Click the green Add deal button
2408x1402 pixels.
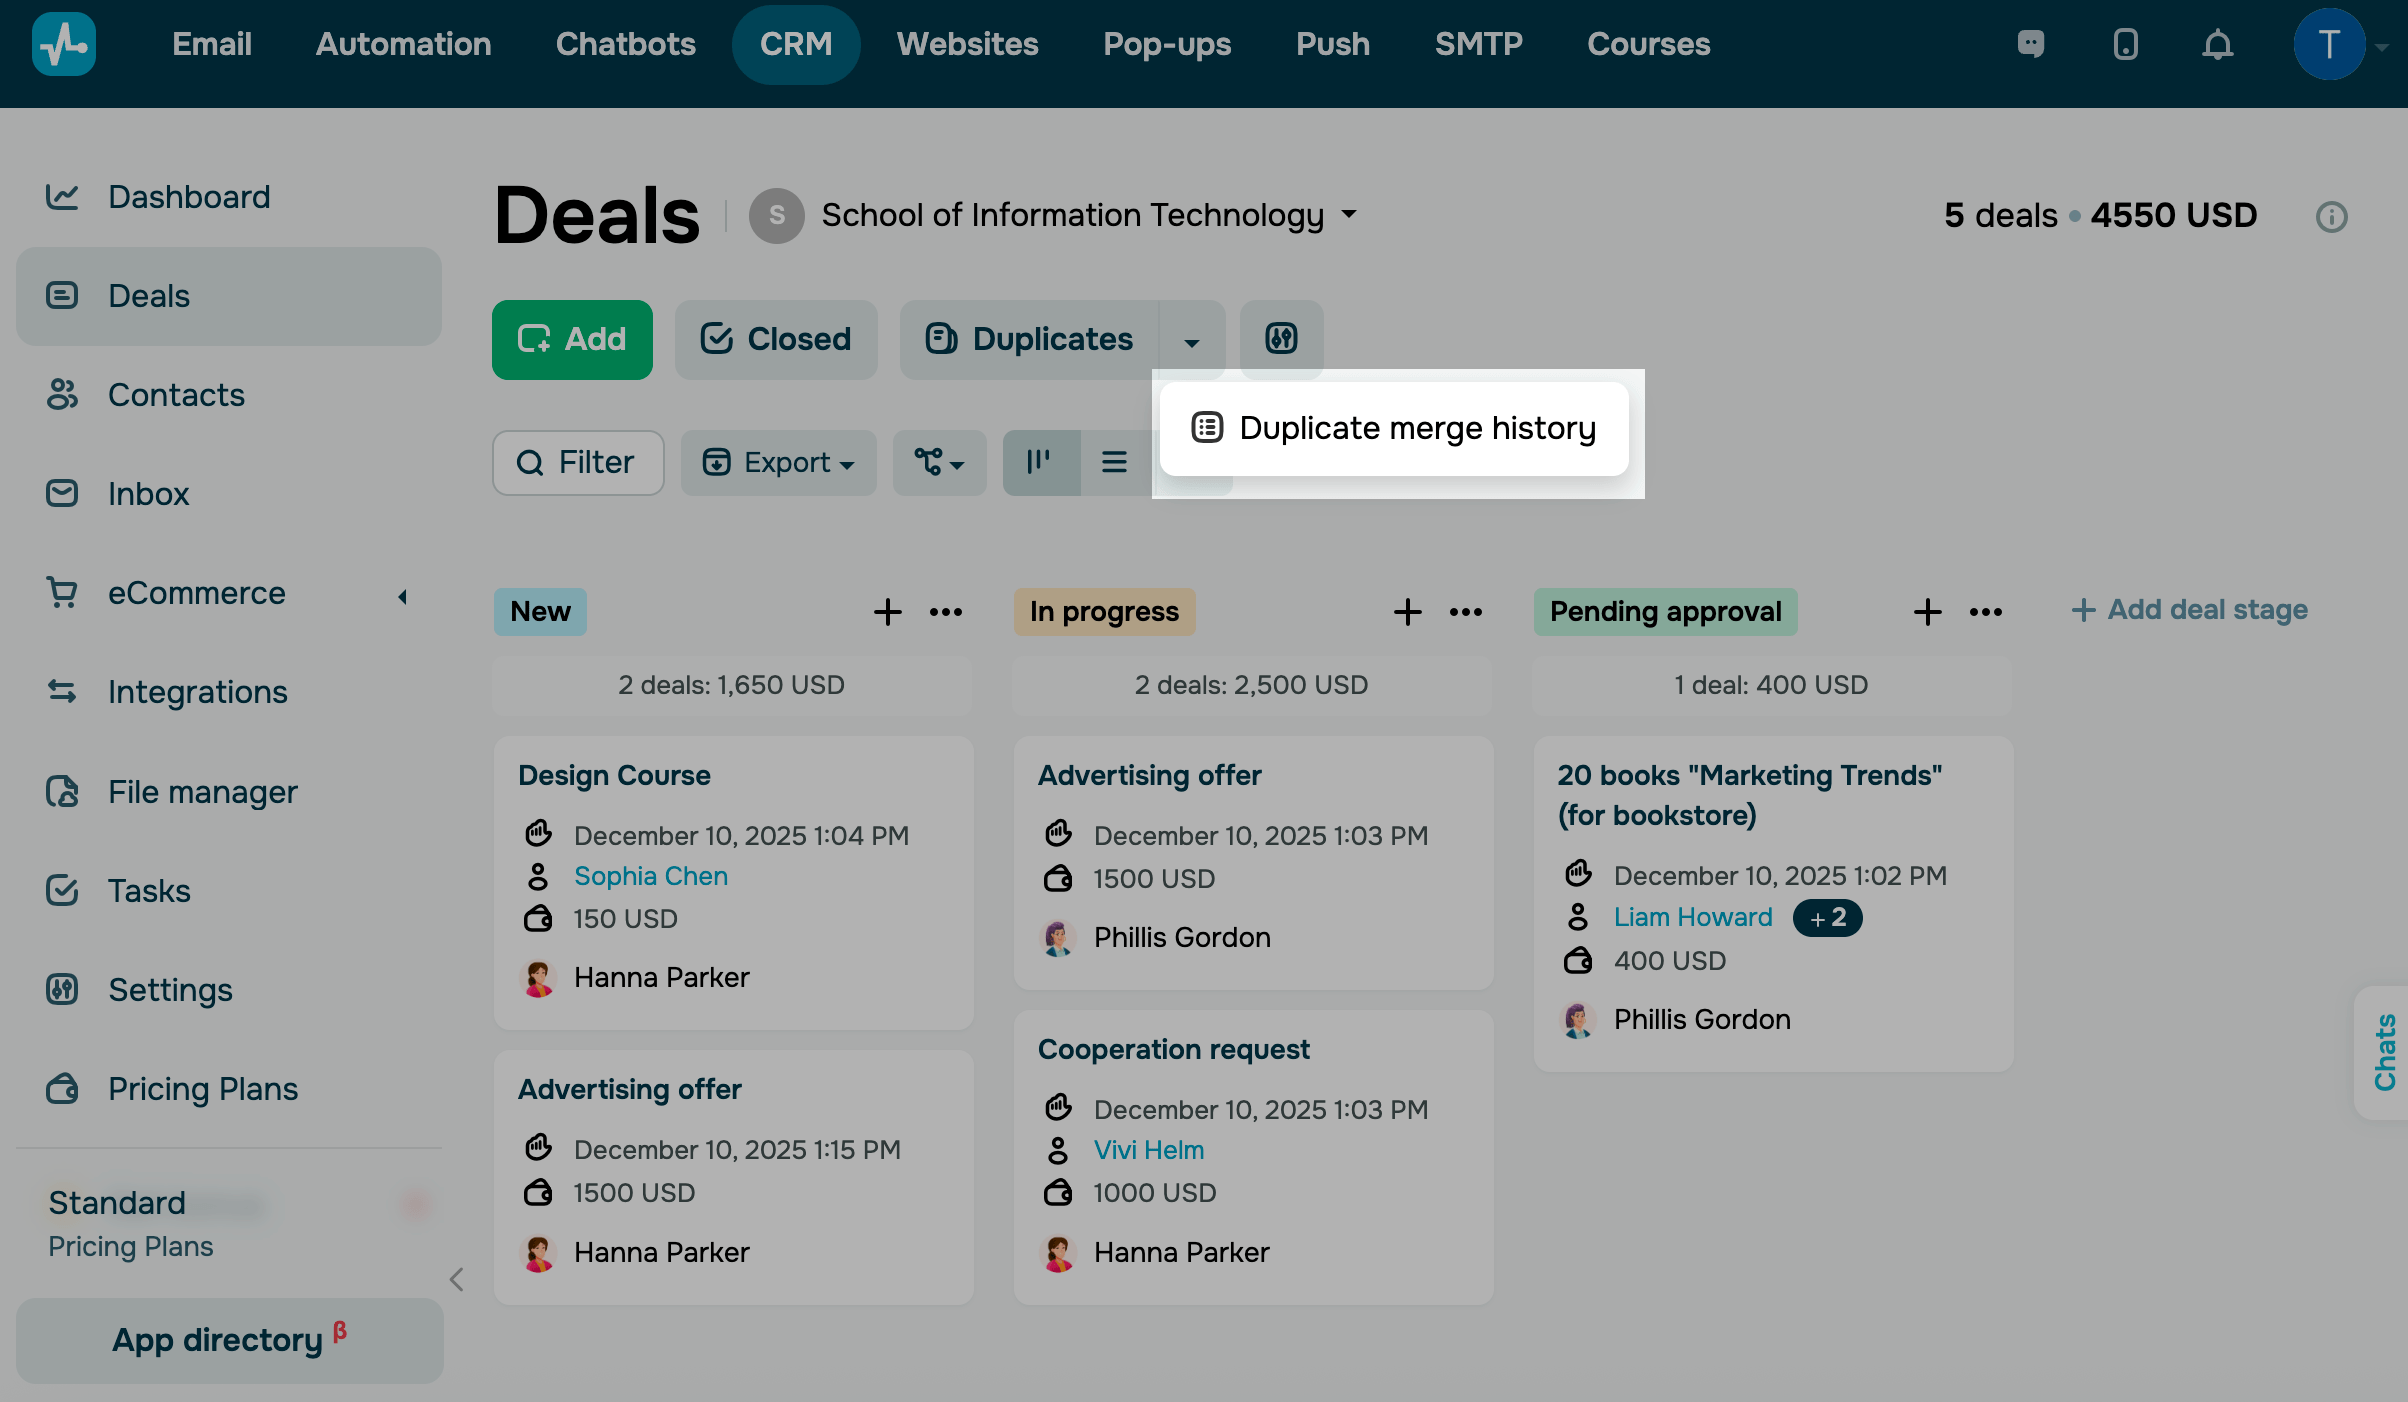pyautogui.click(x=572, y=339)
